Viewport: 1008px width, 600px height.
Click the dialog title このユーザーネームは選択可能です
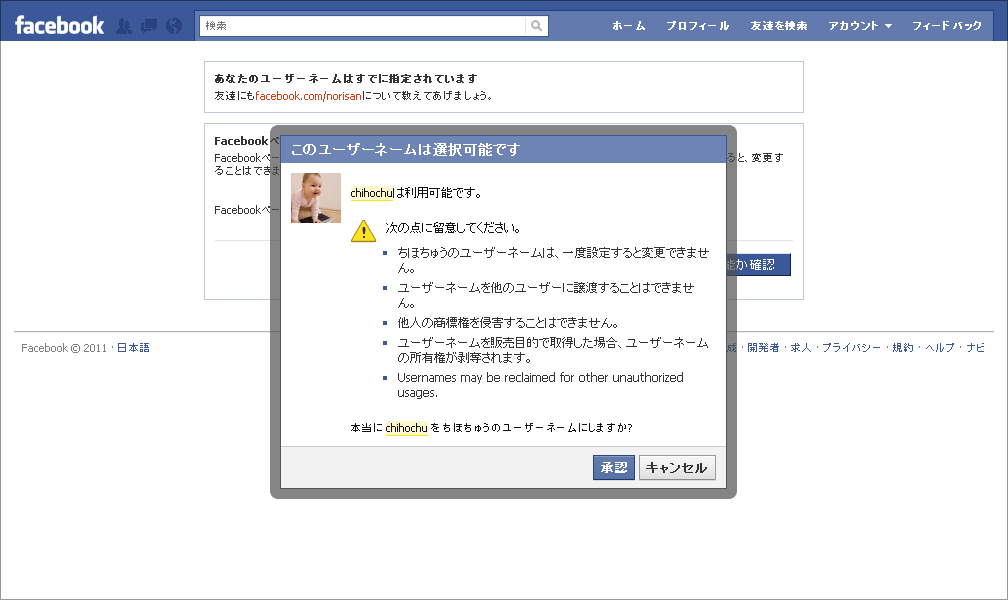(405, 150)
